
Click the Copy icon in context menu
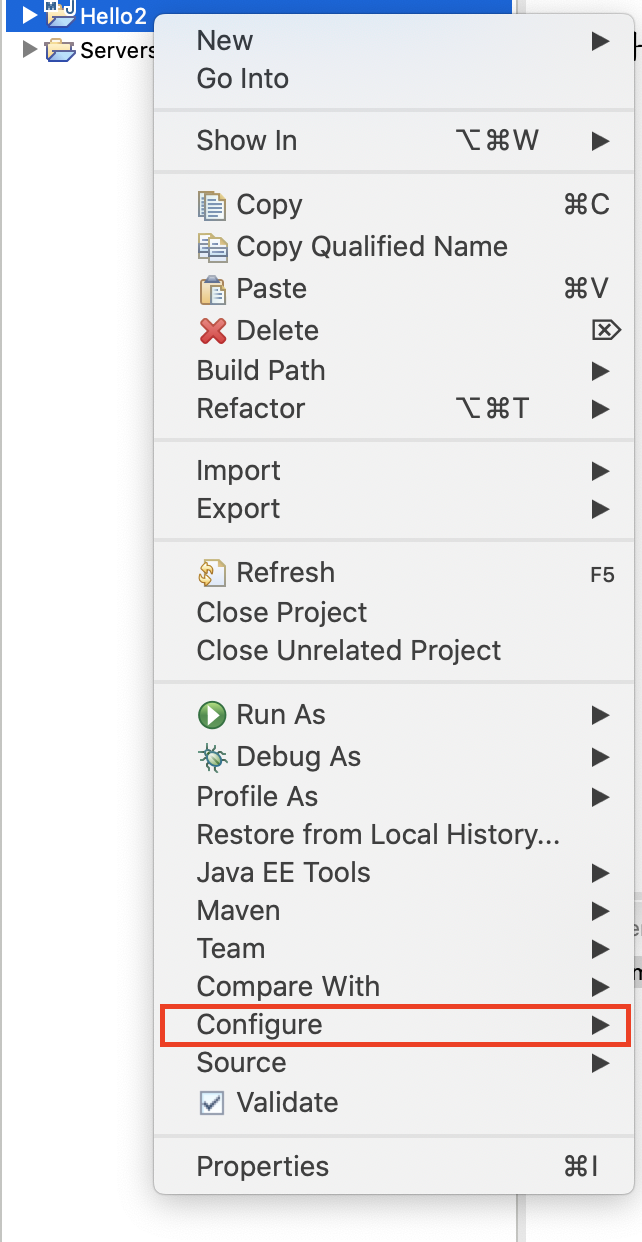212,205
